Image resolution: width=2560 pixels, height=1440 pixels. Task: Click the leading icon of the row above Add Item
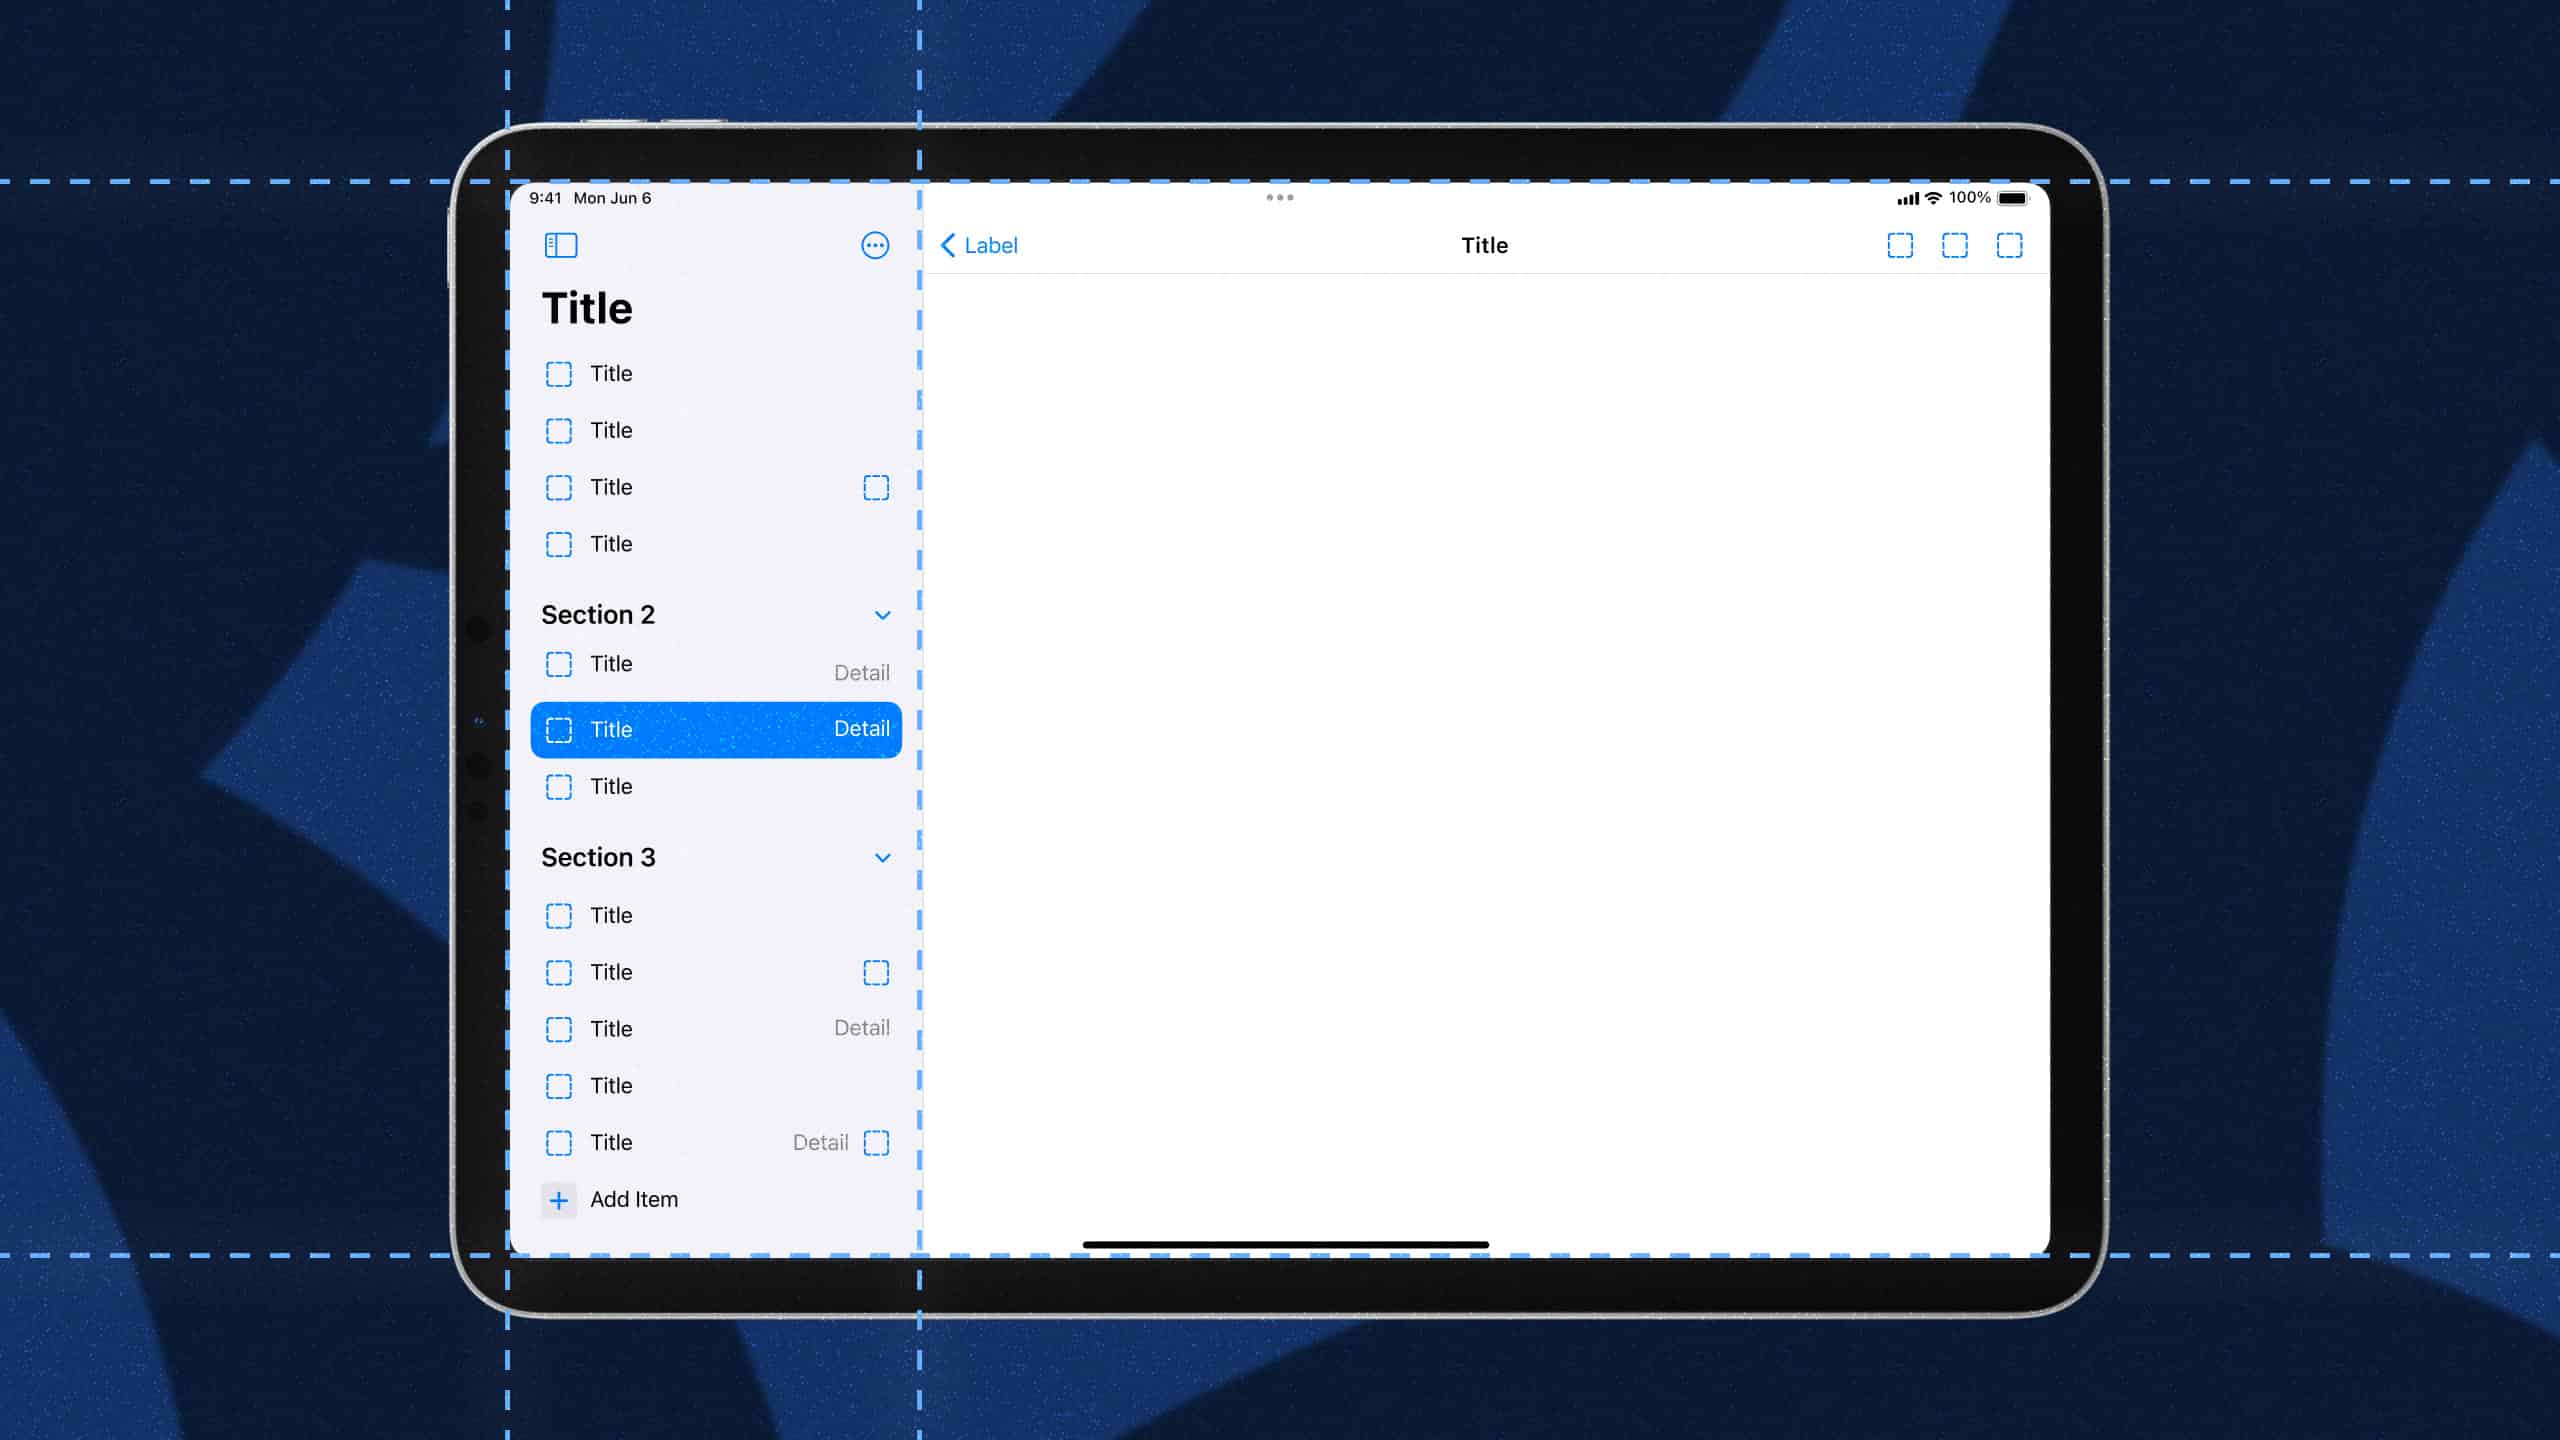tap(559, 1143)
